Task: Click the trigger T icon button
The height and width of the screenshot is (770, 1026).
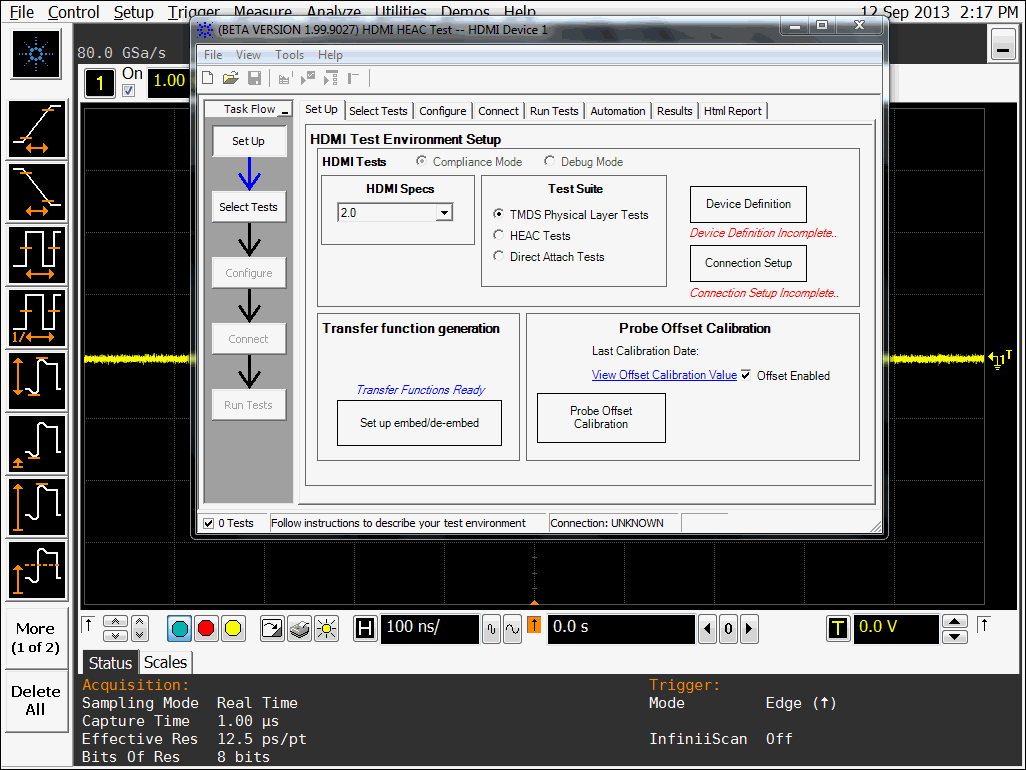Action: [837, 628]
